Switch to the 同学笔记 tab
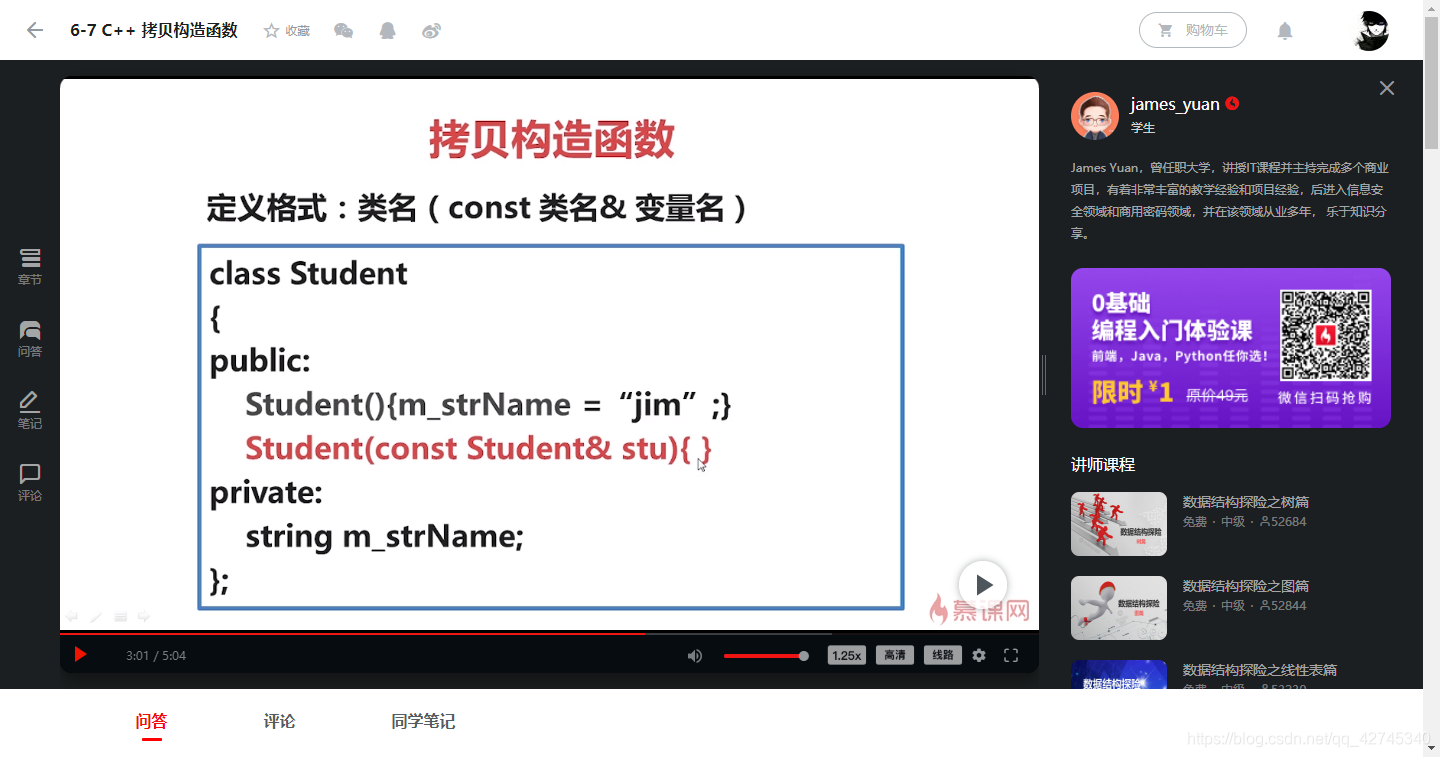Viewport: 1440px width, 757px height. pyautogui.click(x=423, y=721)
